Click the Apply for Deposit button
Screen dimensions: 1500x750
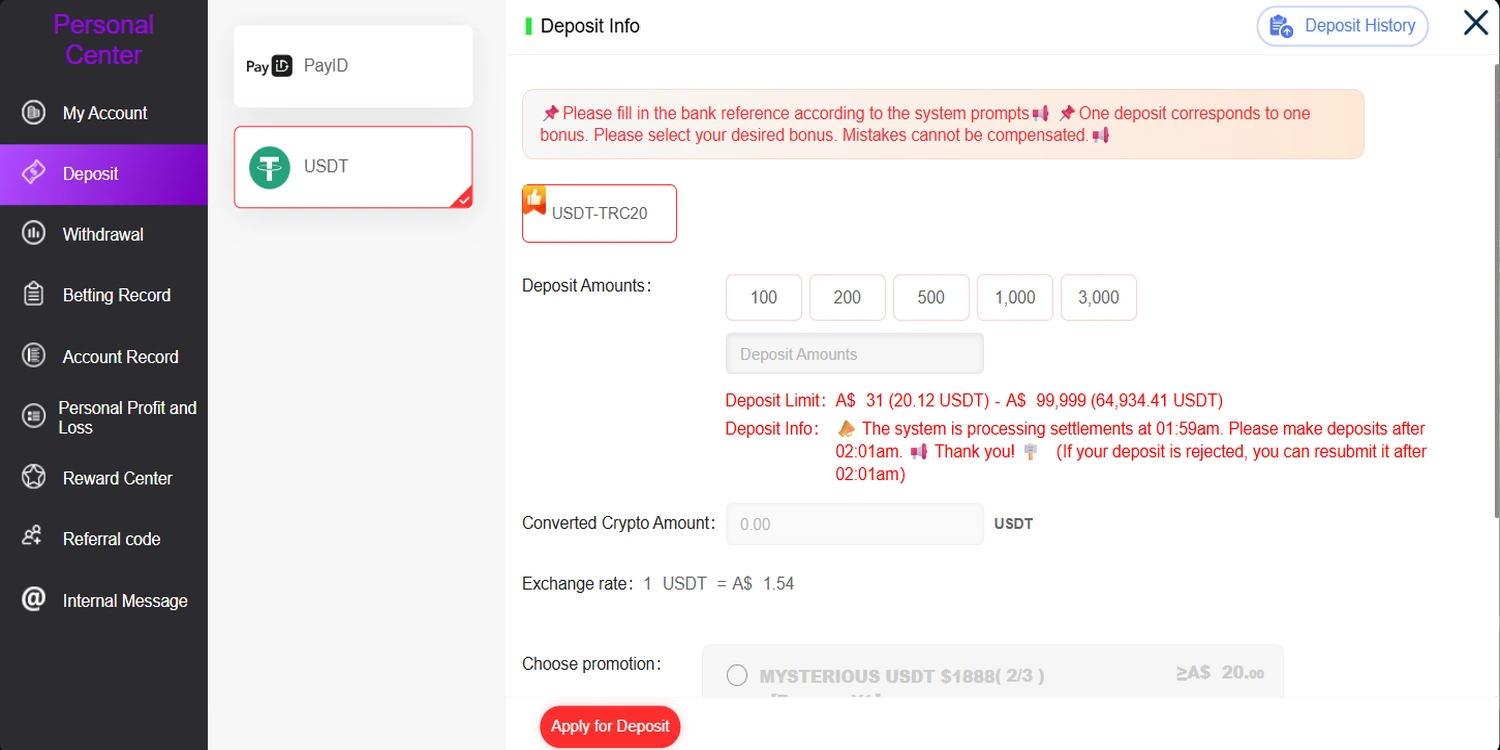(610, 726)
